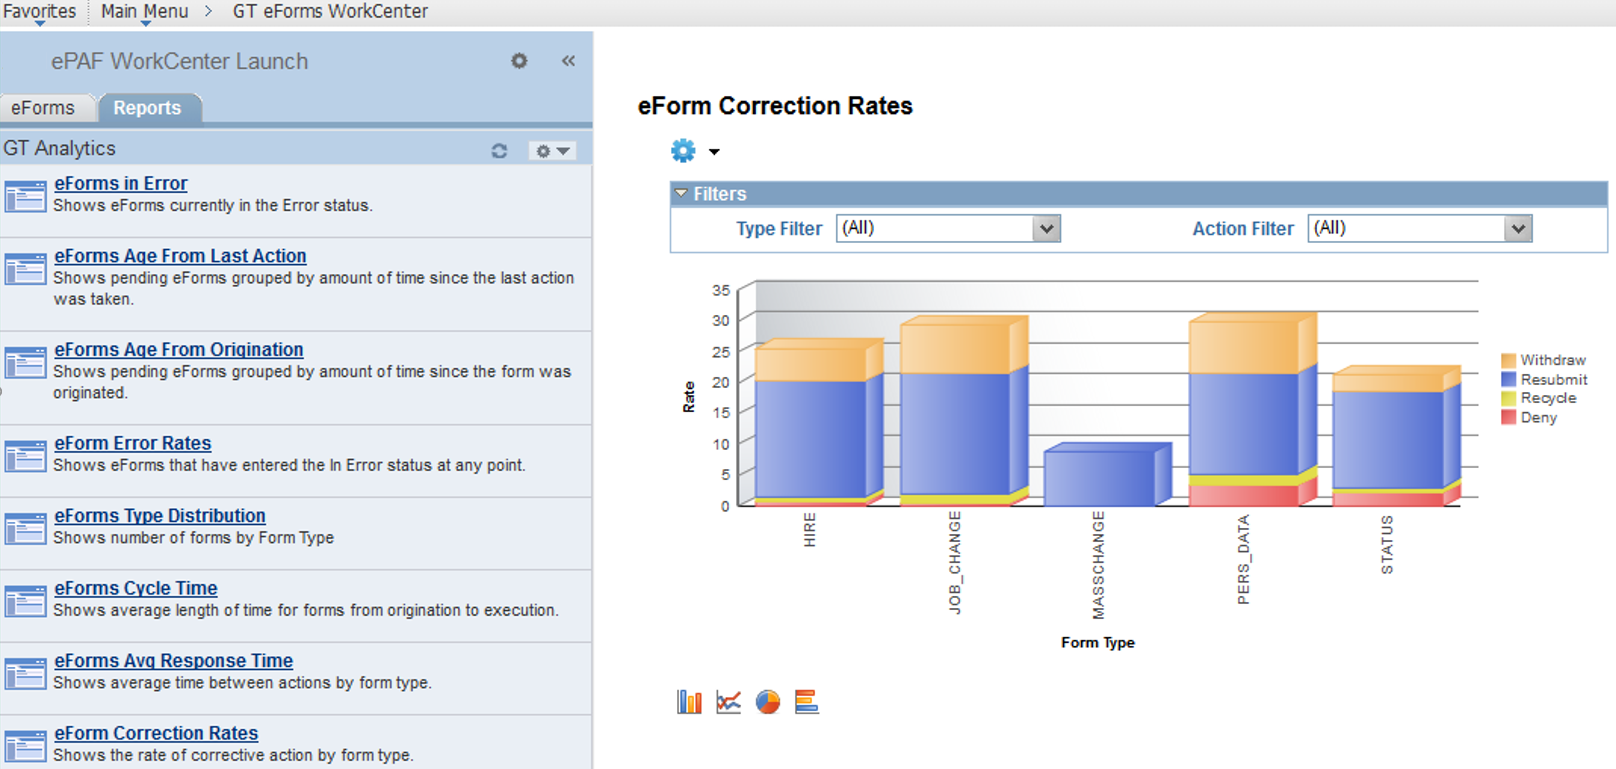This screenshot has height=769, width=1616.
Task: Refresh the GT Analytics section
Action: 499,151
